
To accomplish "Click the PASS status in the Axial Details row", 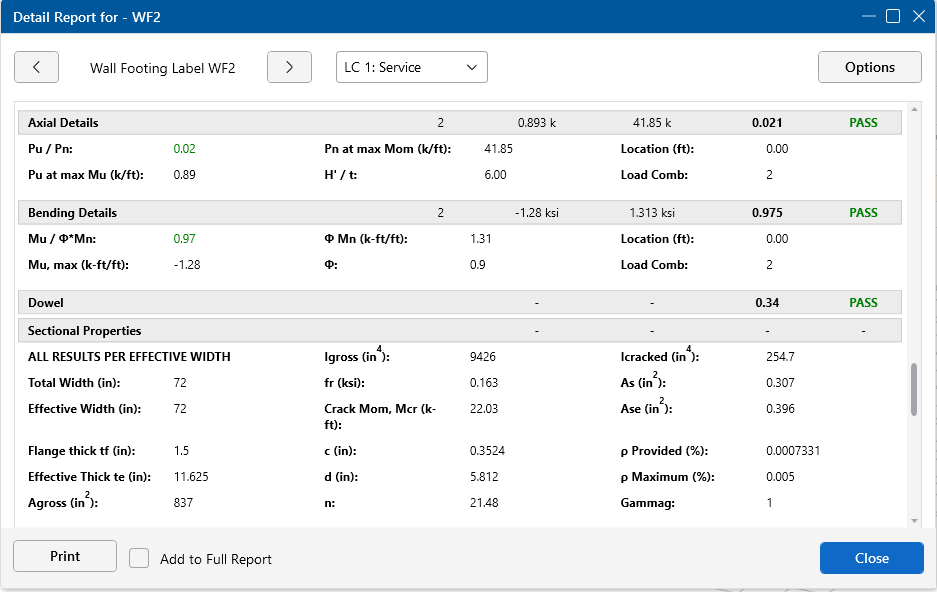I will pyautogui.click(x=863, y=123).
